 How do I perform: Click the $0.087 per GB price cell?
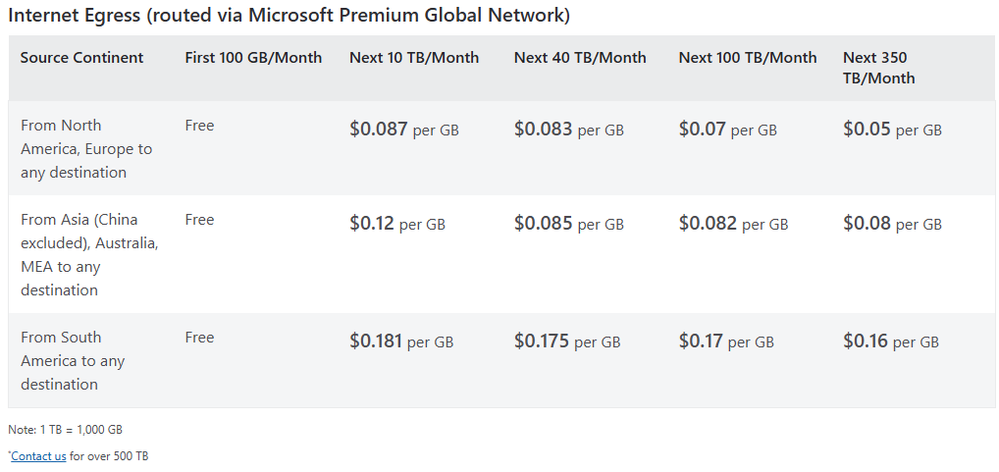coord(404,129)
